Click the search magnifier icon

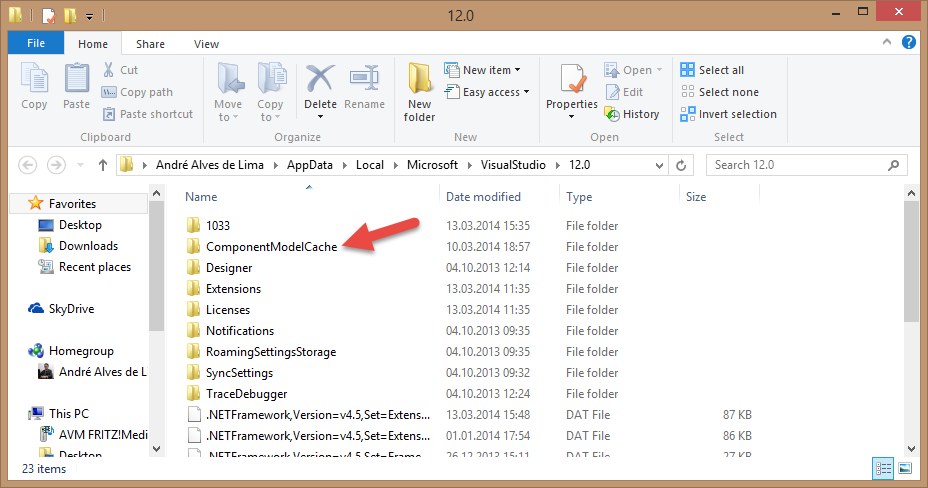click(x=894, y=165)
